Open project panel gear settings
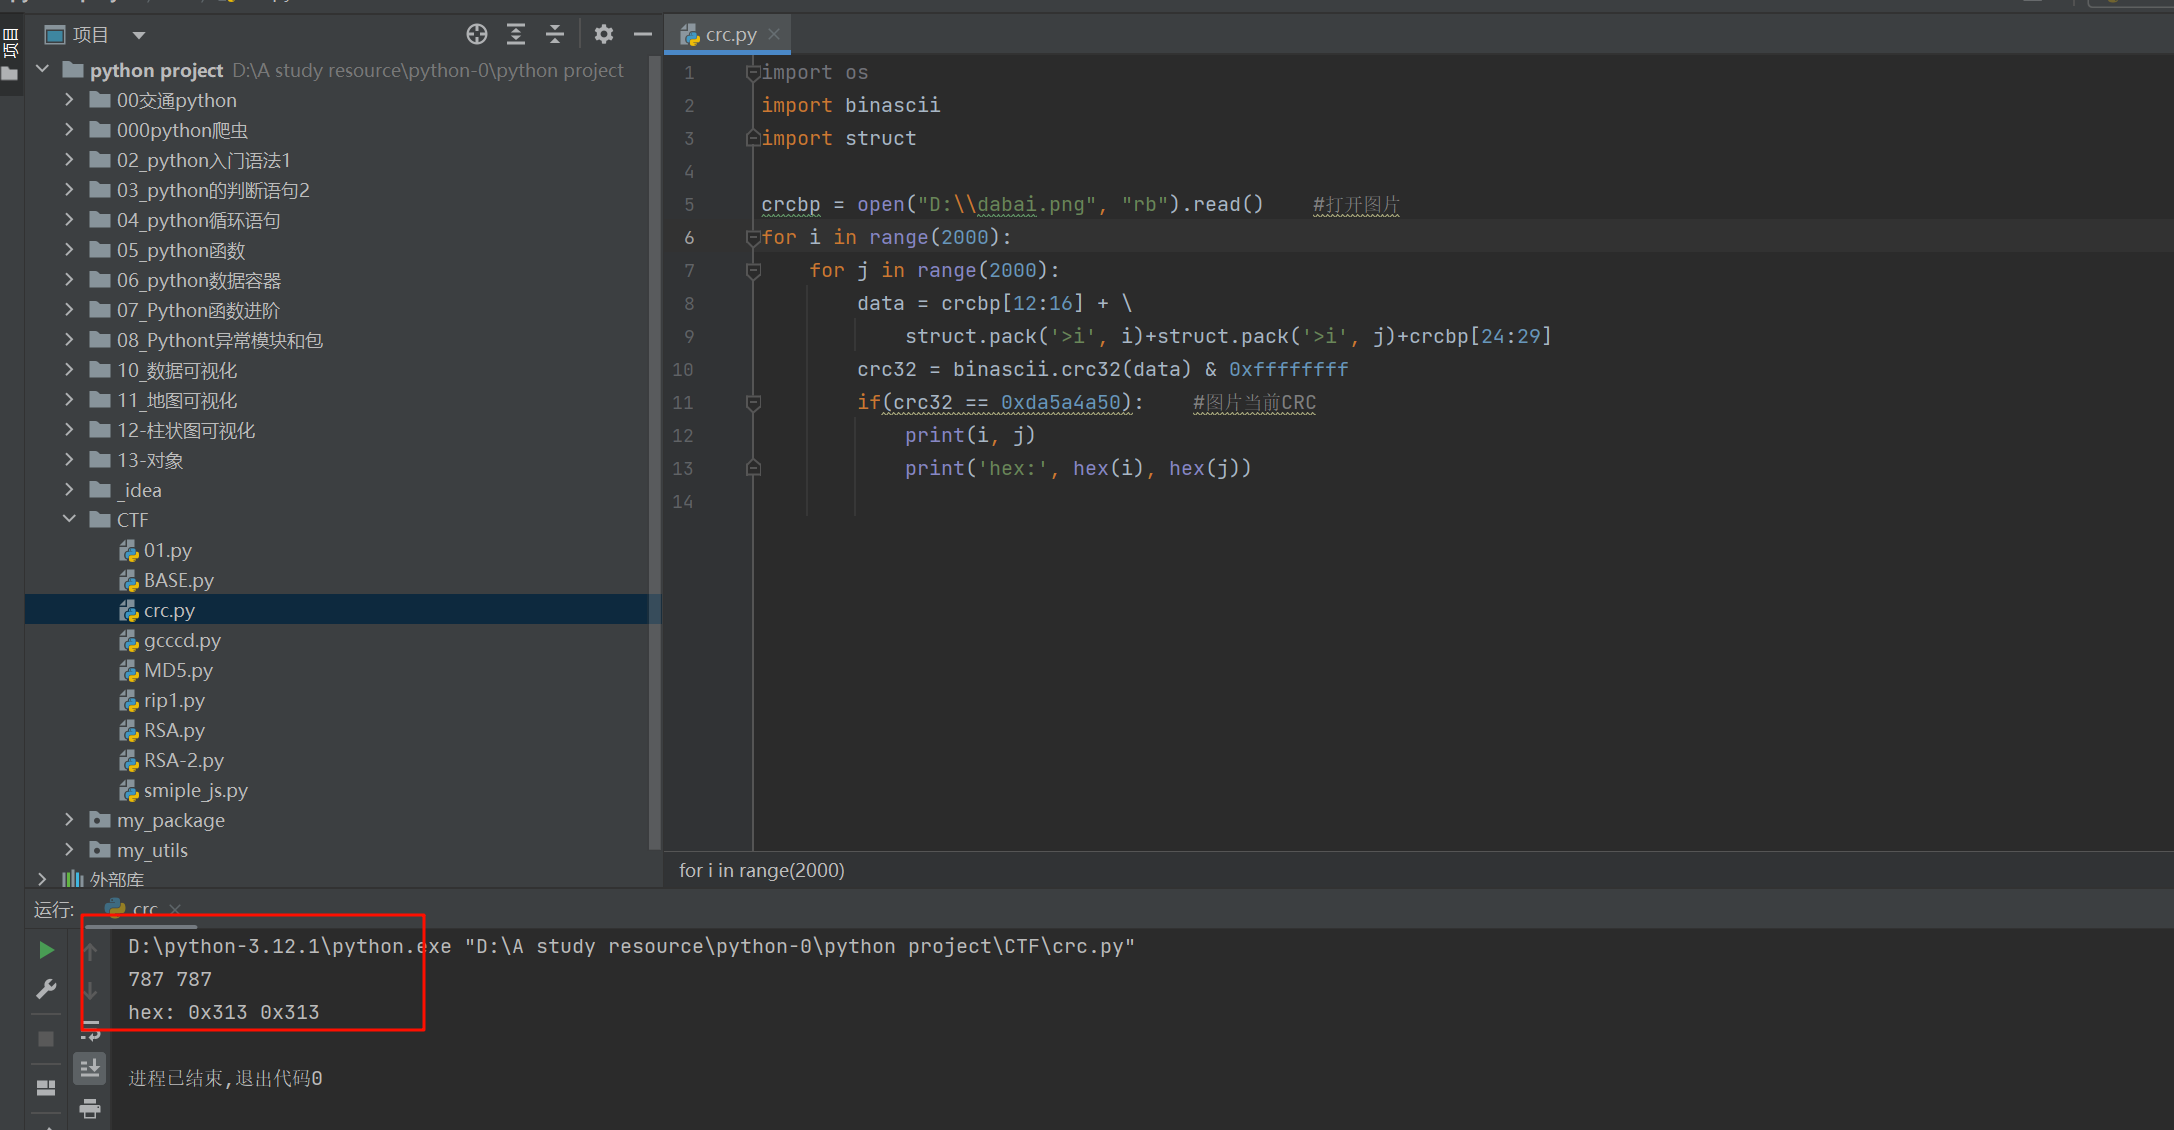Screen dimensions: 2174x1130 coord(603,35)
